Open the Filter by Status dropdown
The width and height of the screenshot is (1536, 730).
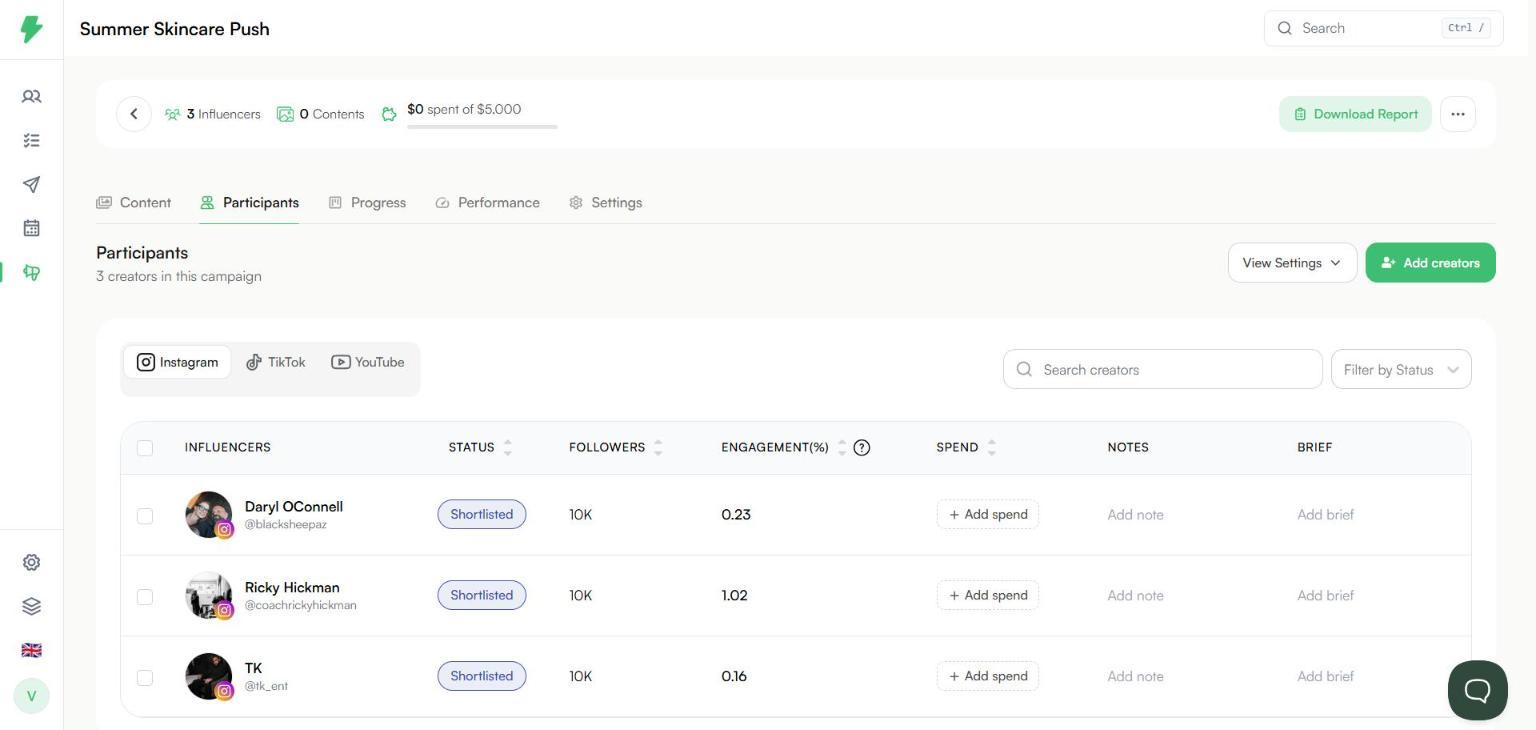pos(1401,370)
